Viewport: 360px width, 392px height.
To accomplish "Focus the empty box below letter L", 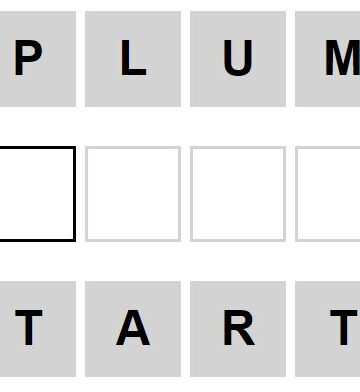I will [x=133, y=194].
